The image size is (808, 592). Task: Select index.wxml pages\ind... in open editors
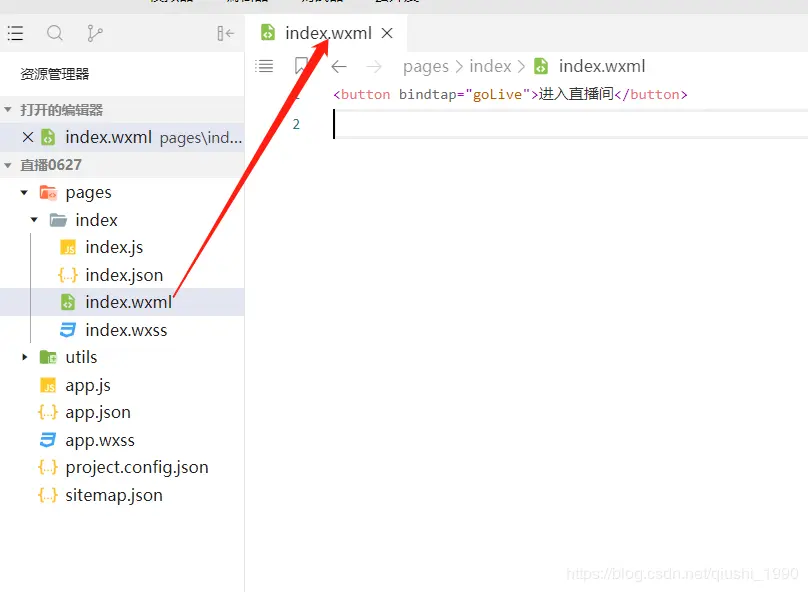pos(122,137)
